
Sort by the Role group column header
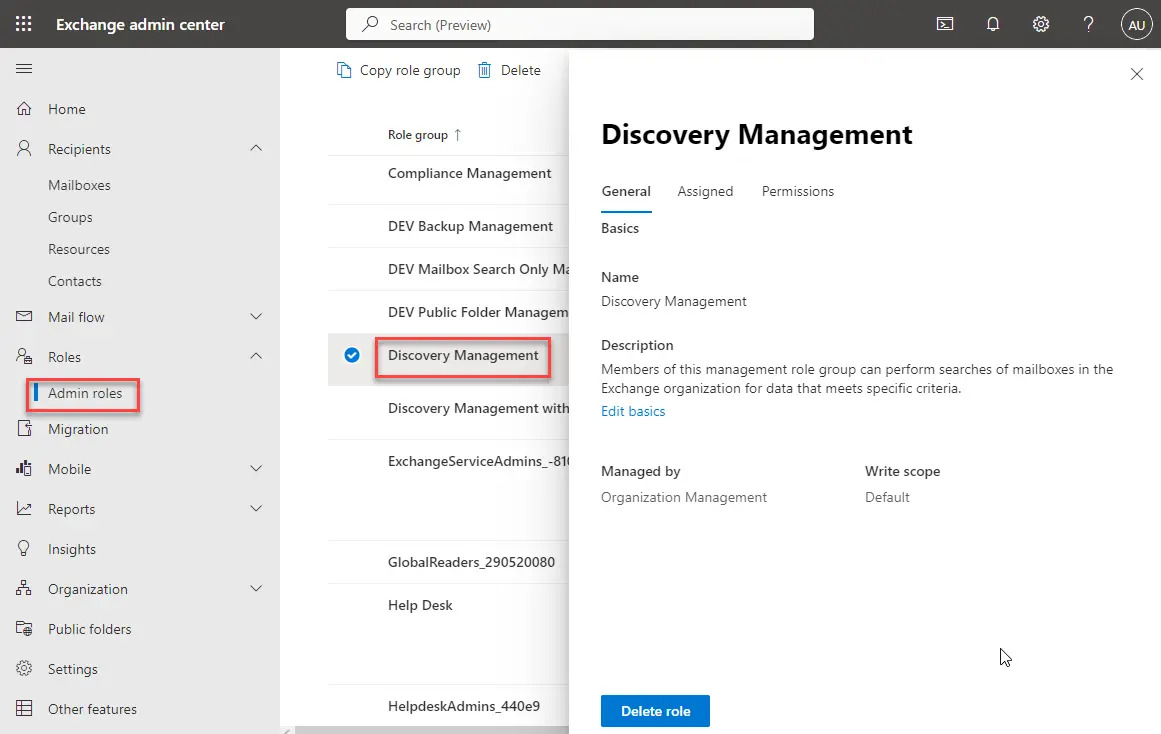[423, 134]
